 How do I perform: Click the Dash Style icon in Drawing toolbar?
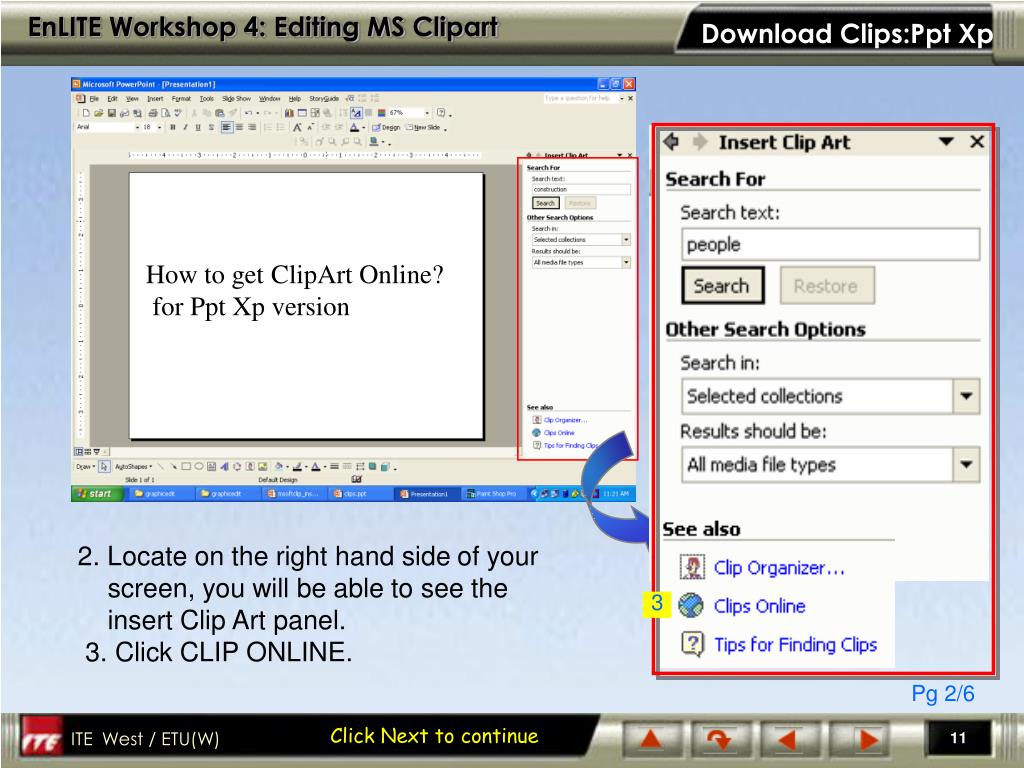(347, 466)
